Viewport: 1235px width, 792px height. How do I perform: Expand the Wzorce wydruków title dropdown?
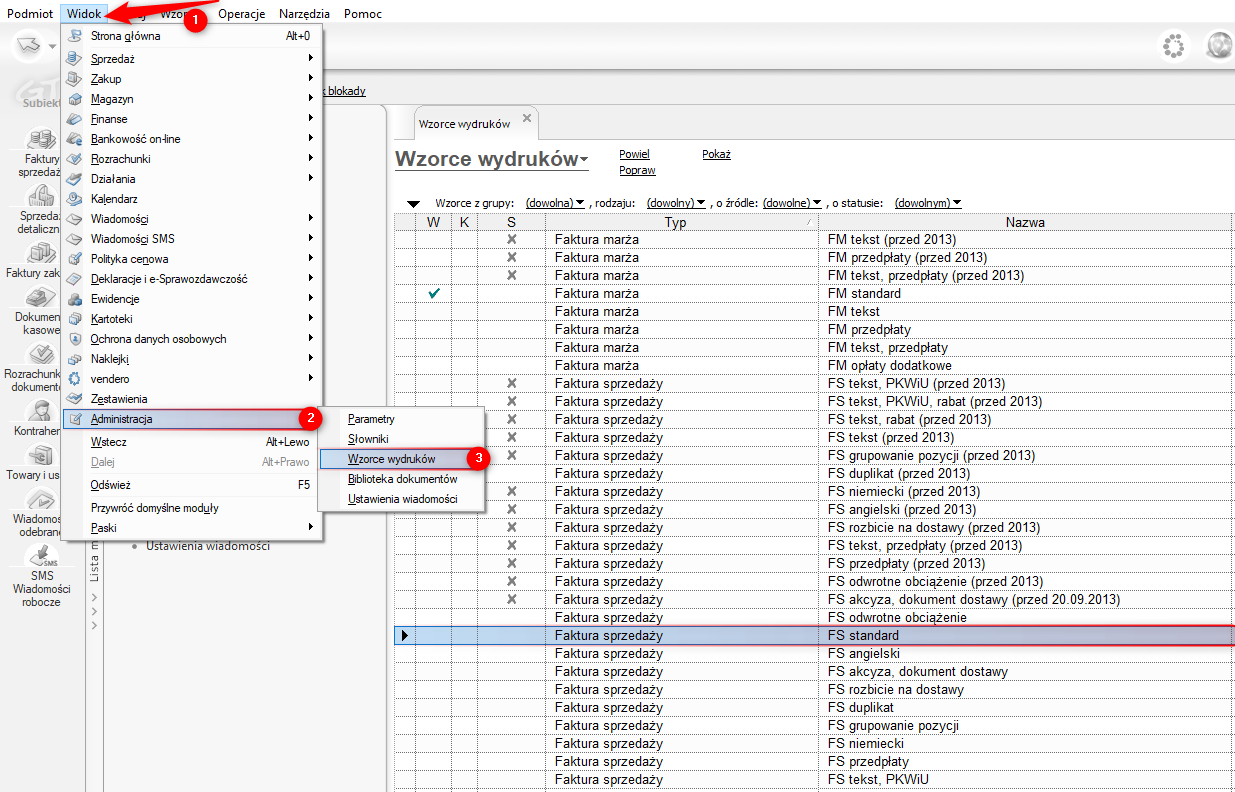[x=584, y=160]
